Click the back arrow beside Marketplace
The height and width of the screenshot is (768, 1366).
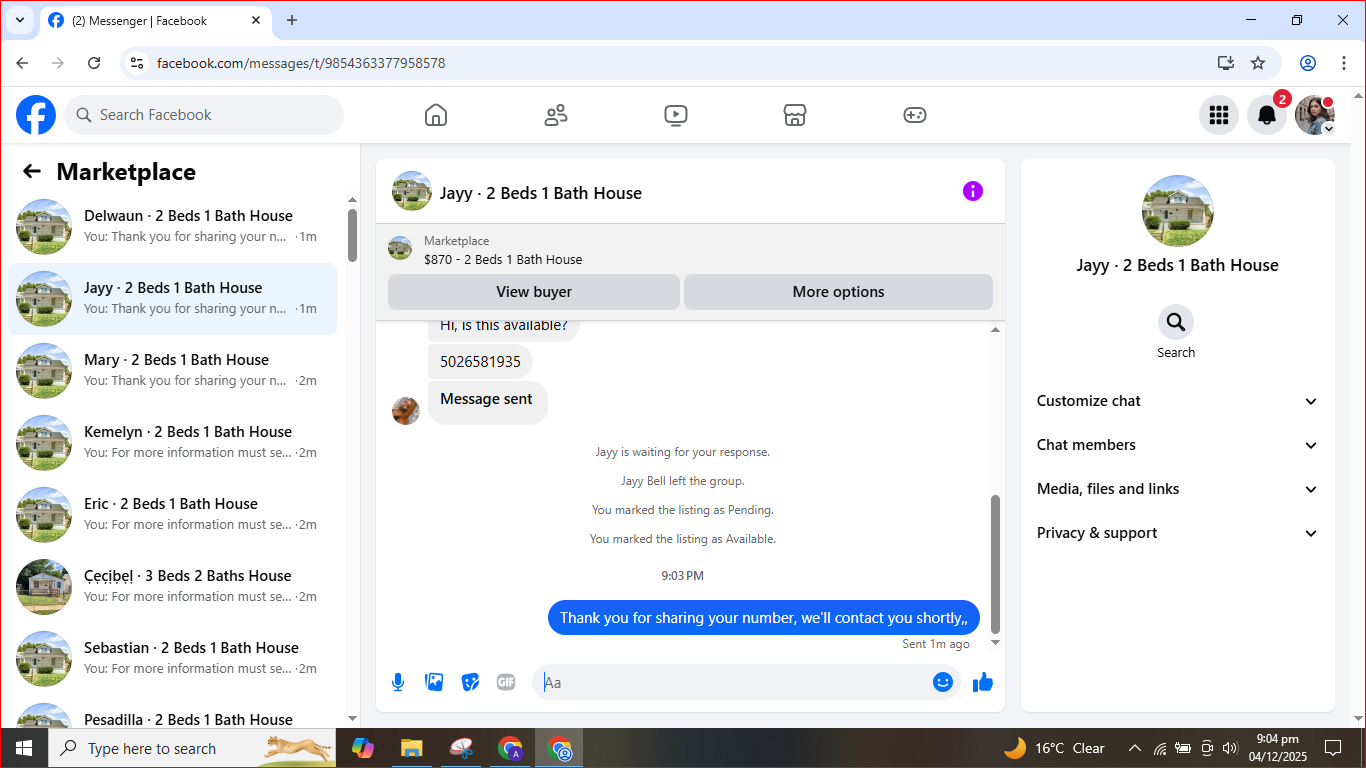coord(32,171)
